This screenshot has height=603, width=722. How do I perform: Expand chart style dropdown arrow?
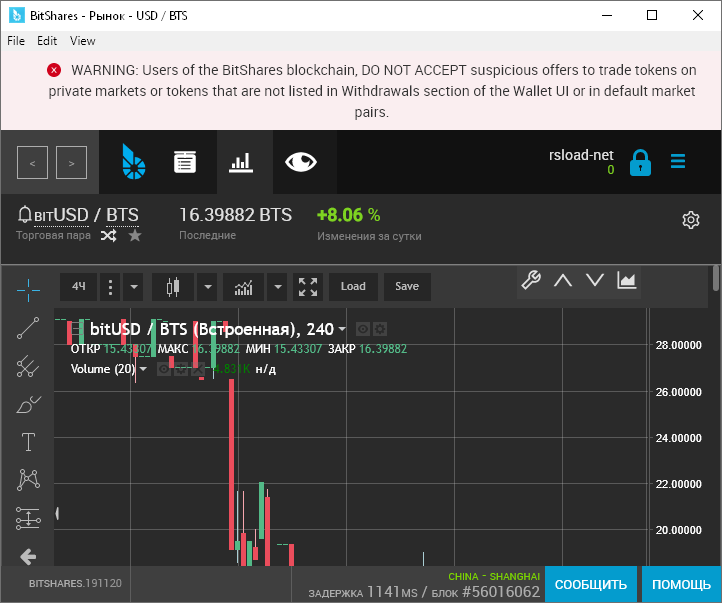coord(208,287)
